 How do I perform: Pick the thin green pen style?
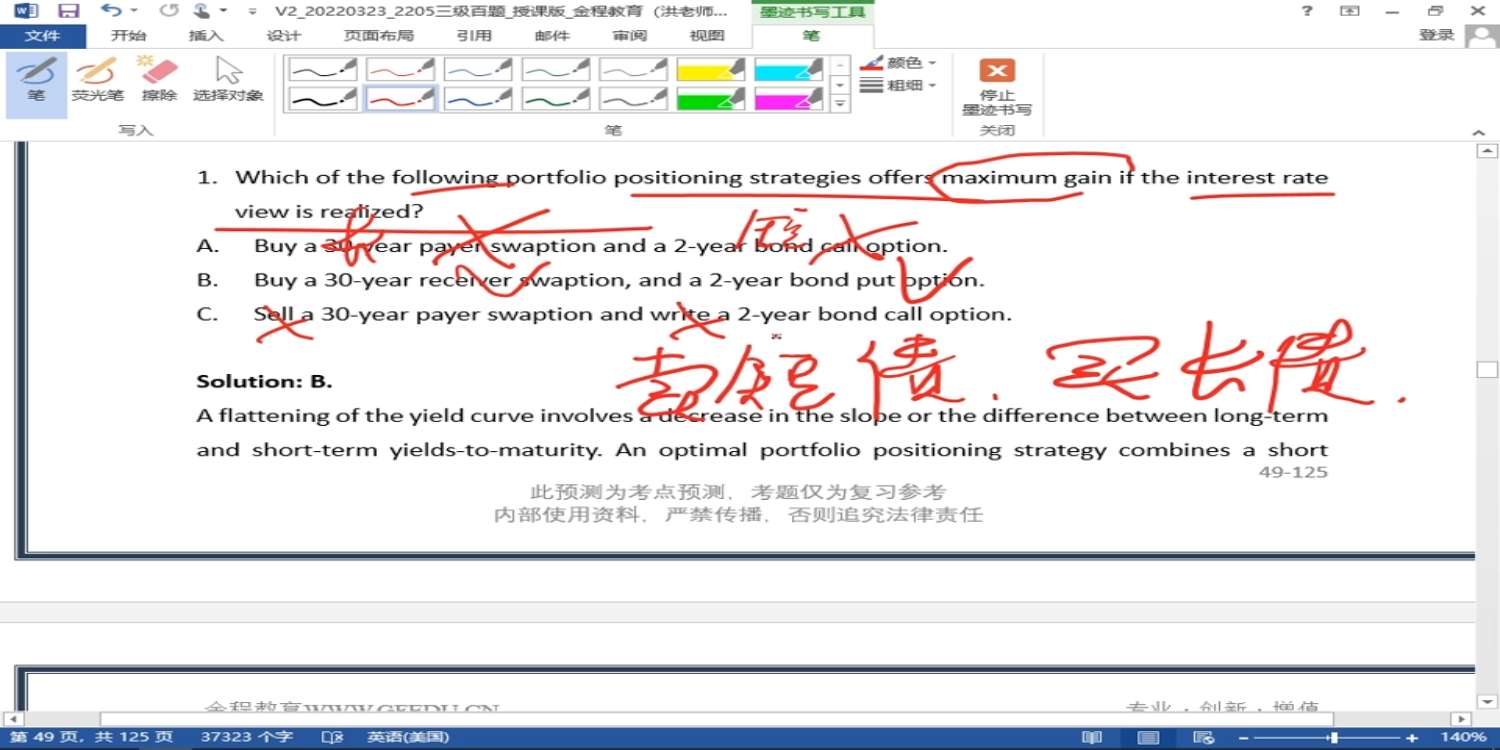coord(556,69)
